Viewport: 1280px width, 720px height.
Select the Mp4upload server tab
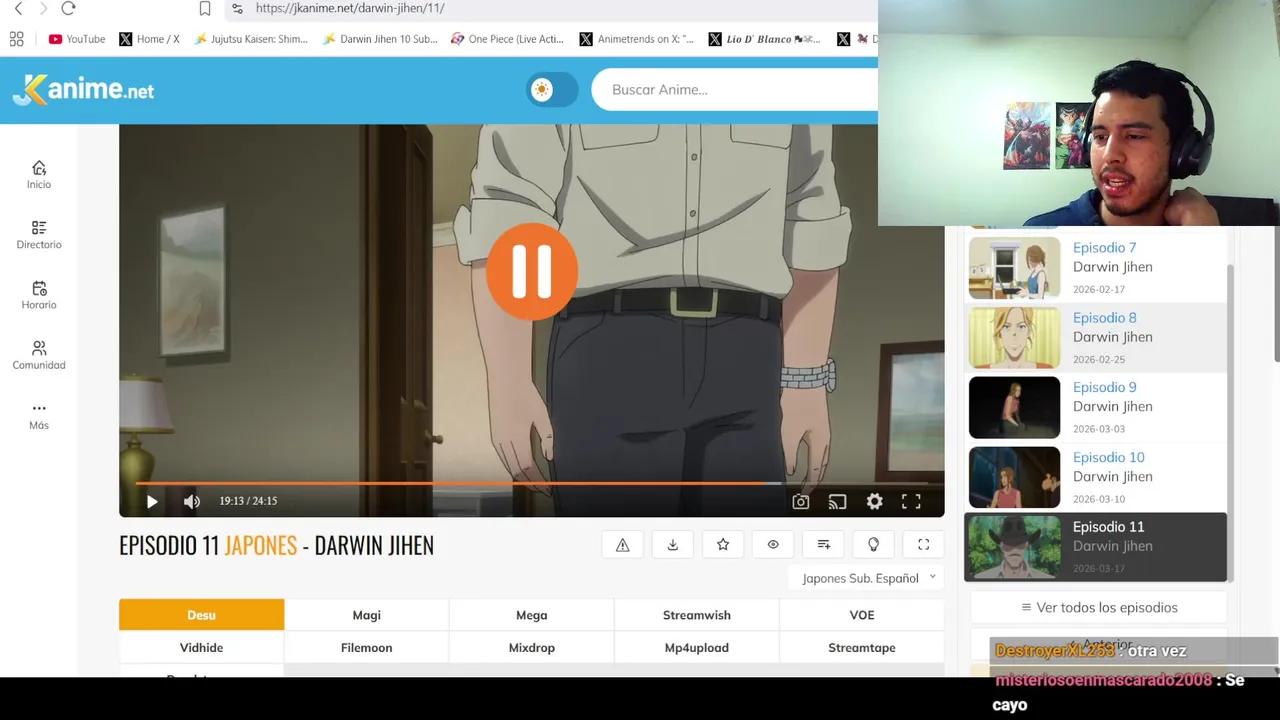point(696,647)
